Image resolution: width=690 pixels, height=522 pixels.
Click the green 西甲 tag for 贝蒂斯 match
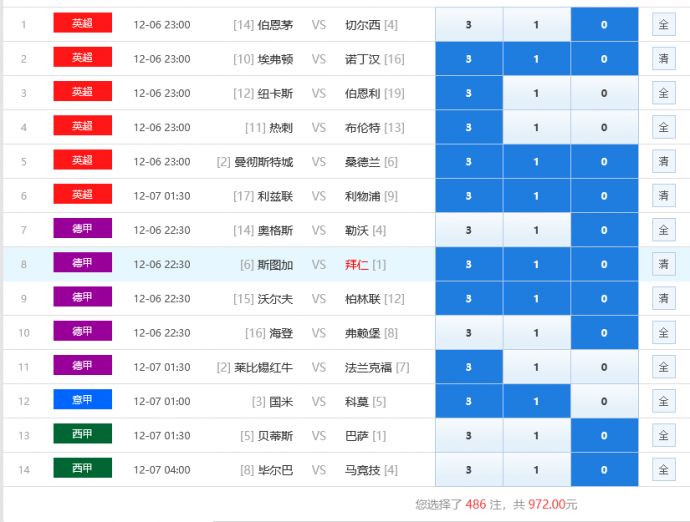82,435
